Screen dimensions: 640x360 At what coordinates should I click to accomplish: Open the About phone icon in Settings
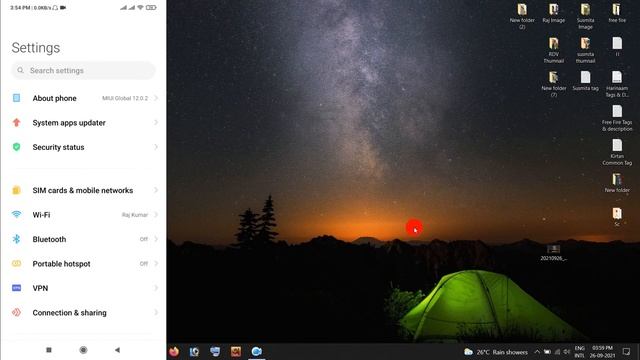coord(16,98)
